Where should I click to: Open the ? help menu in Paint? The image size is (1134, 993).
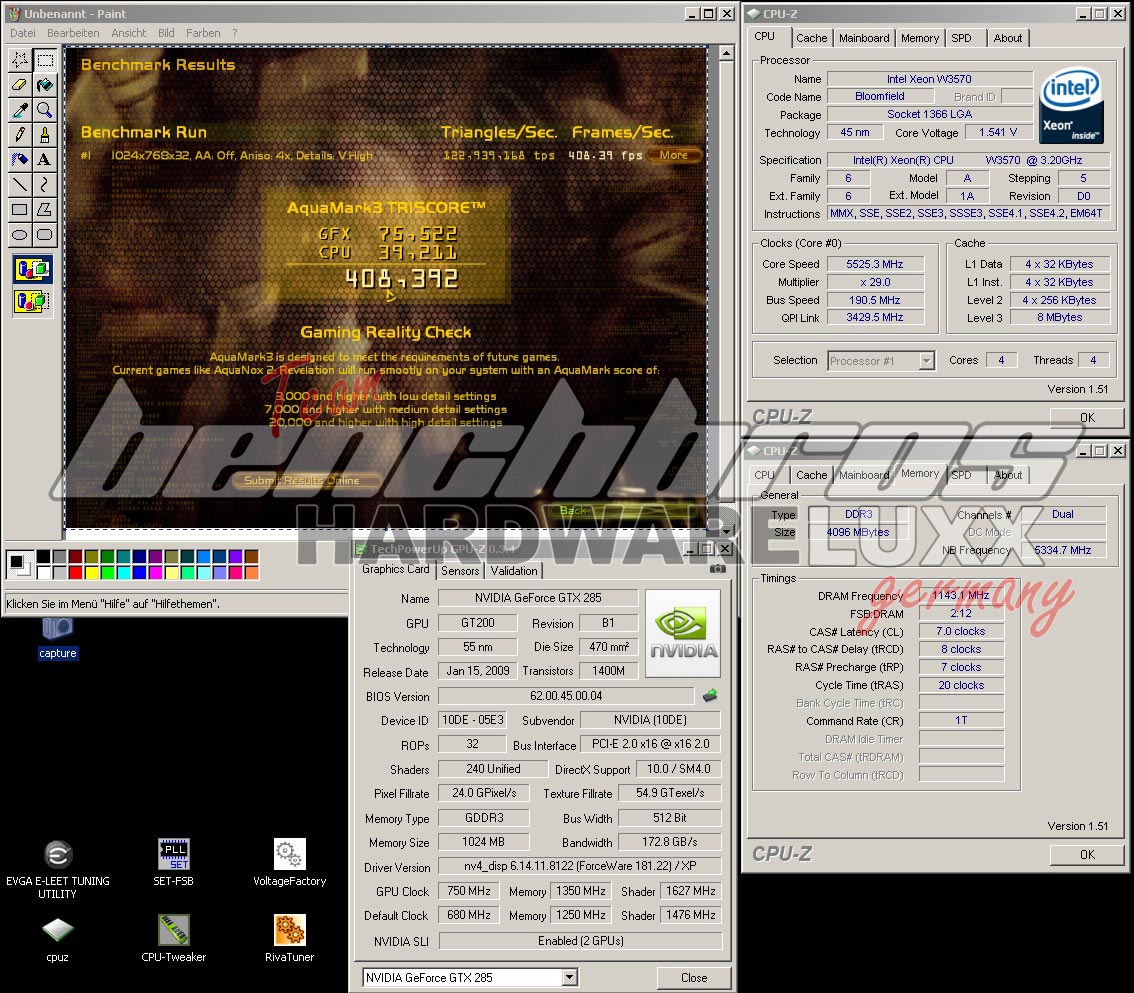[234, 33]
